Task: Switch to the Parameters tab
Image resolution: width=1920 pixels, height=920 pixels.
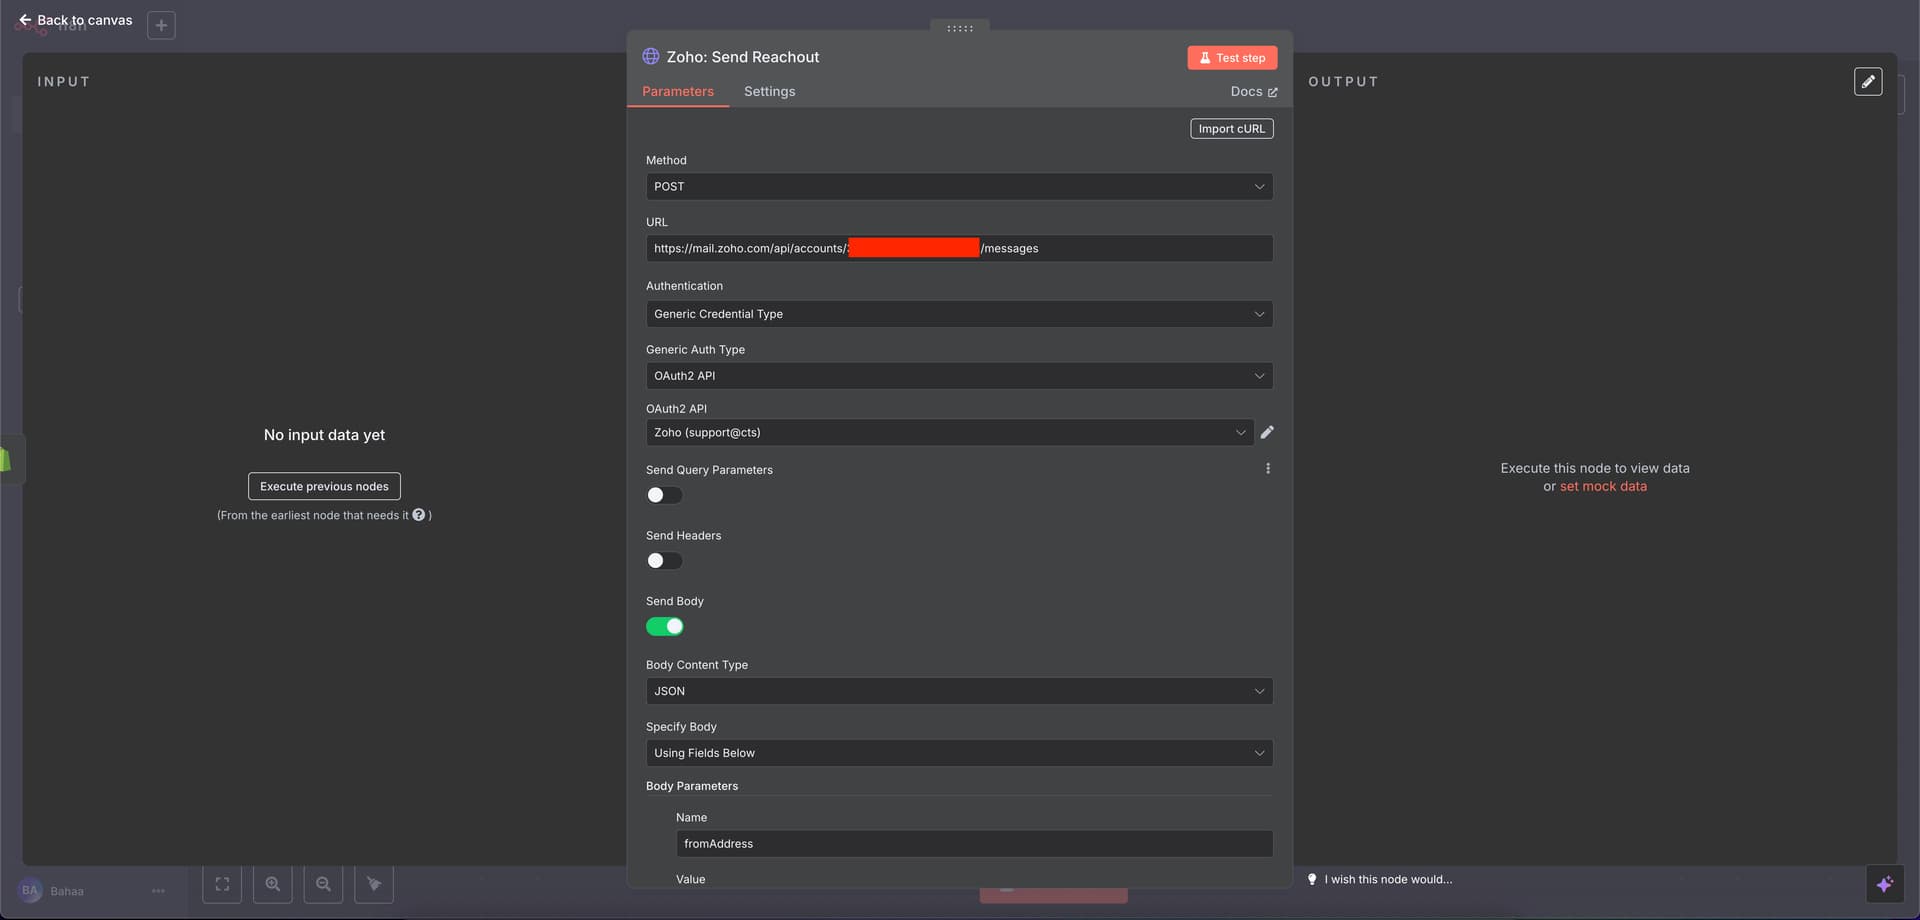Action: (678, 91)
